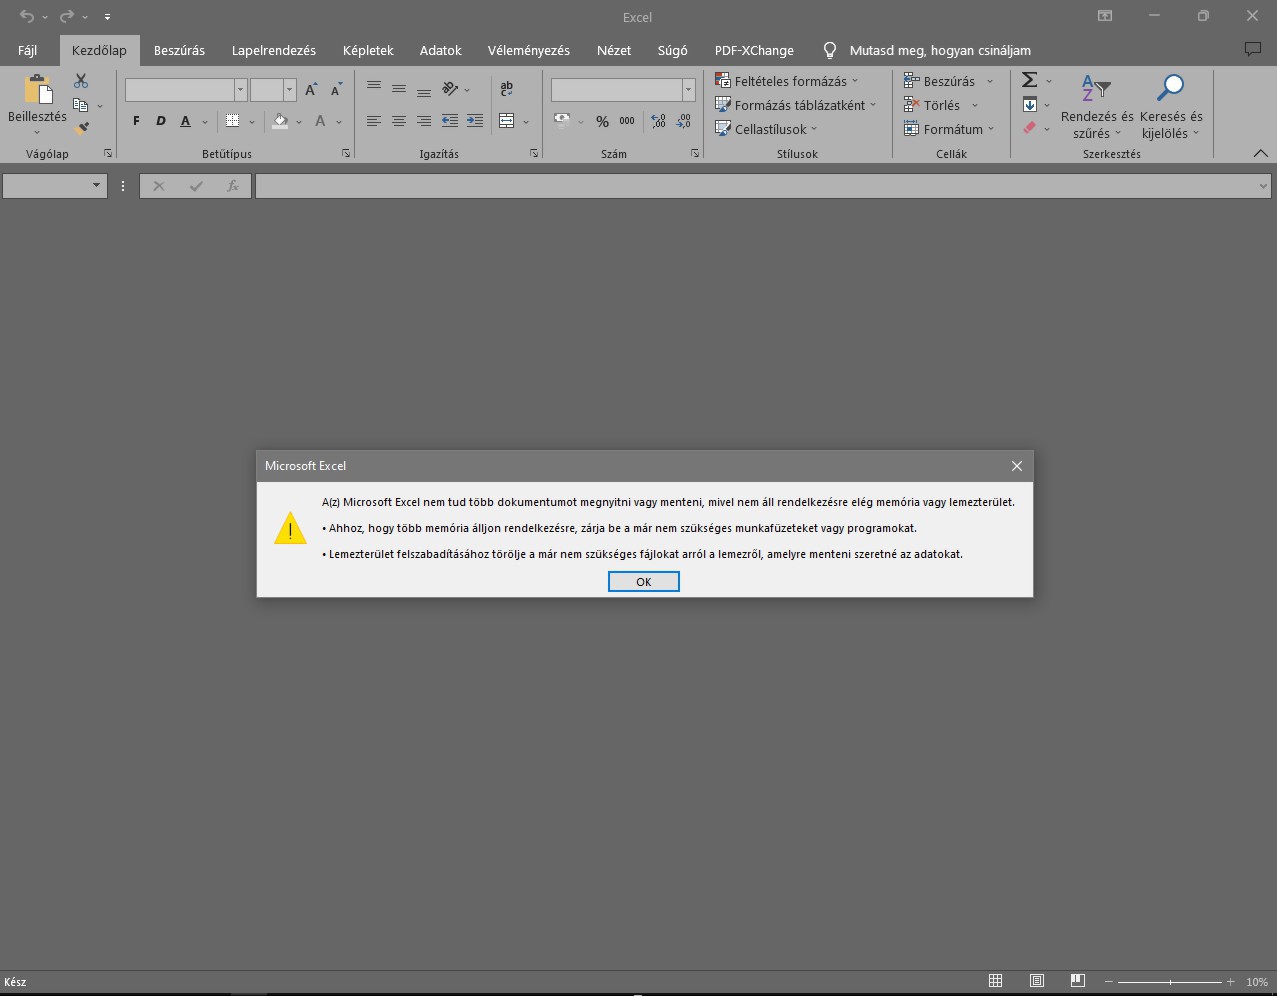
Task: Click increase decimal places icon
Action: tap(658, 121)
